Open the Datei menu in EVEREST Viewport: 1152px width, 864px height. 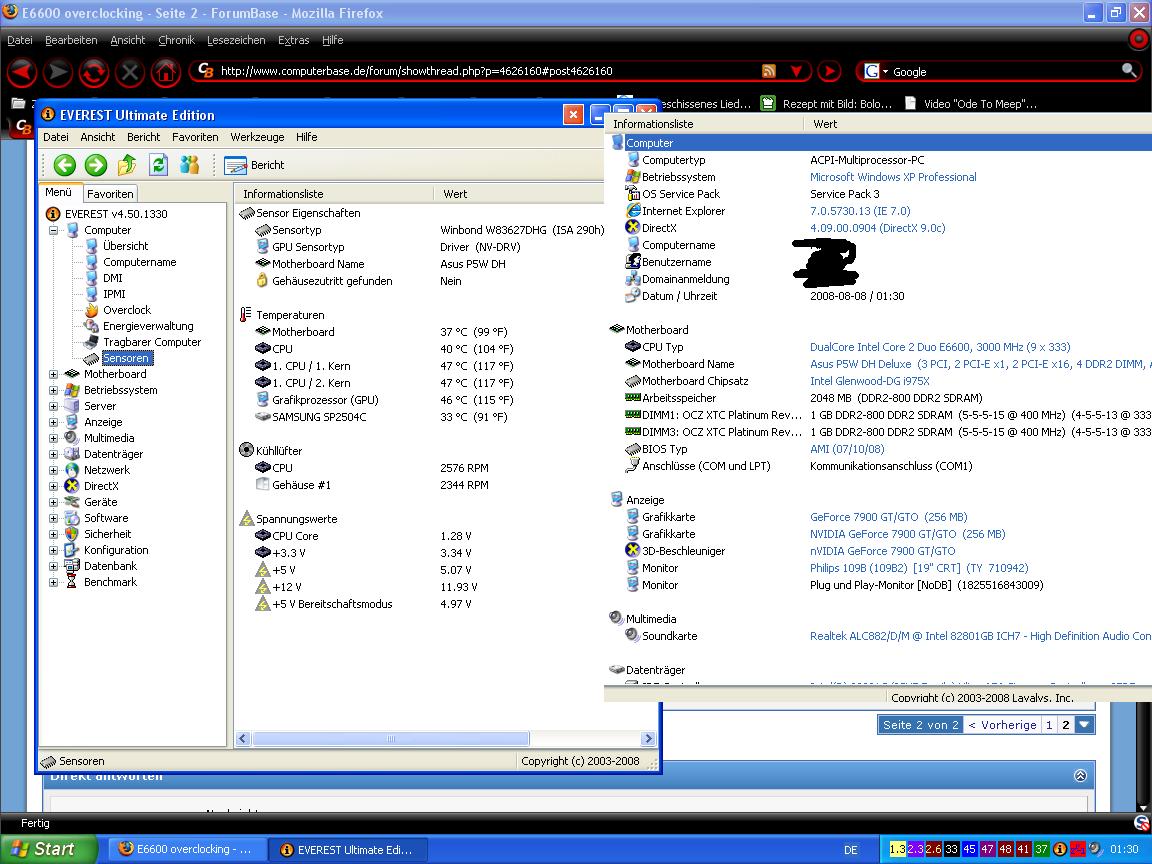pos(56,137)
